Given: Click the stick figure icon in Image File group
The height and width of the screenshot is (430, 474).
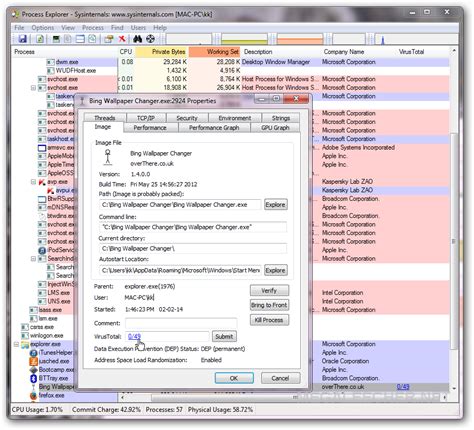Looking at the screenshot, I should (108, 157).
